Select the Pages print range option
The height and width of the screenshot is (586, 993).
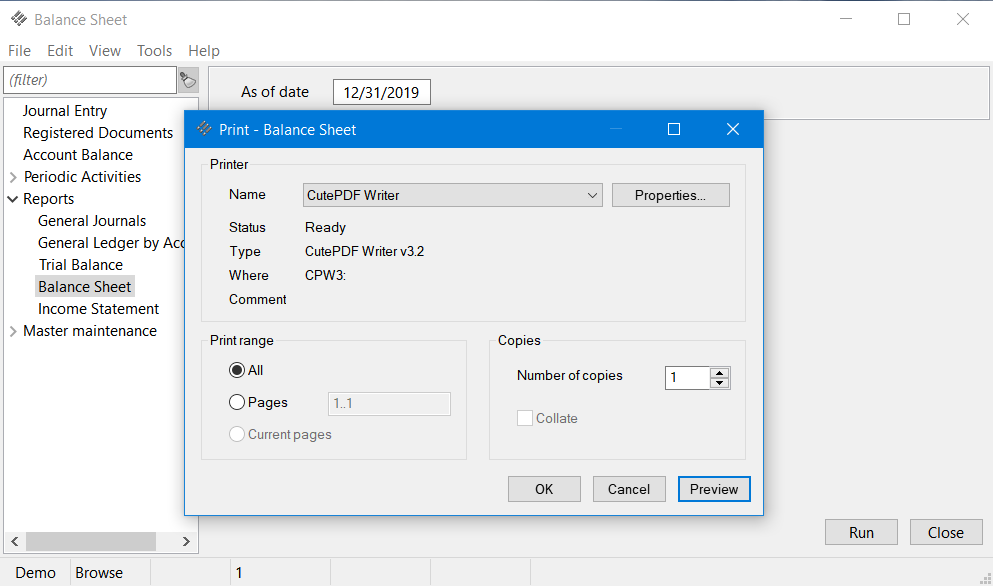(x=237, y=402)
